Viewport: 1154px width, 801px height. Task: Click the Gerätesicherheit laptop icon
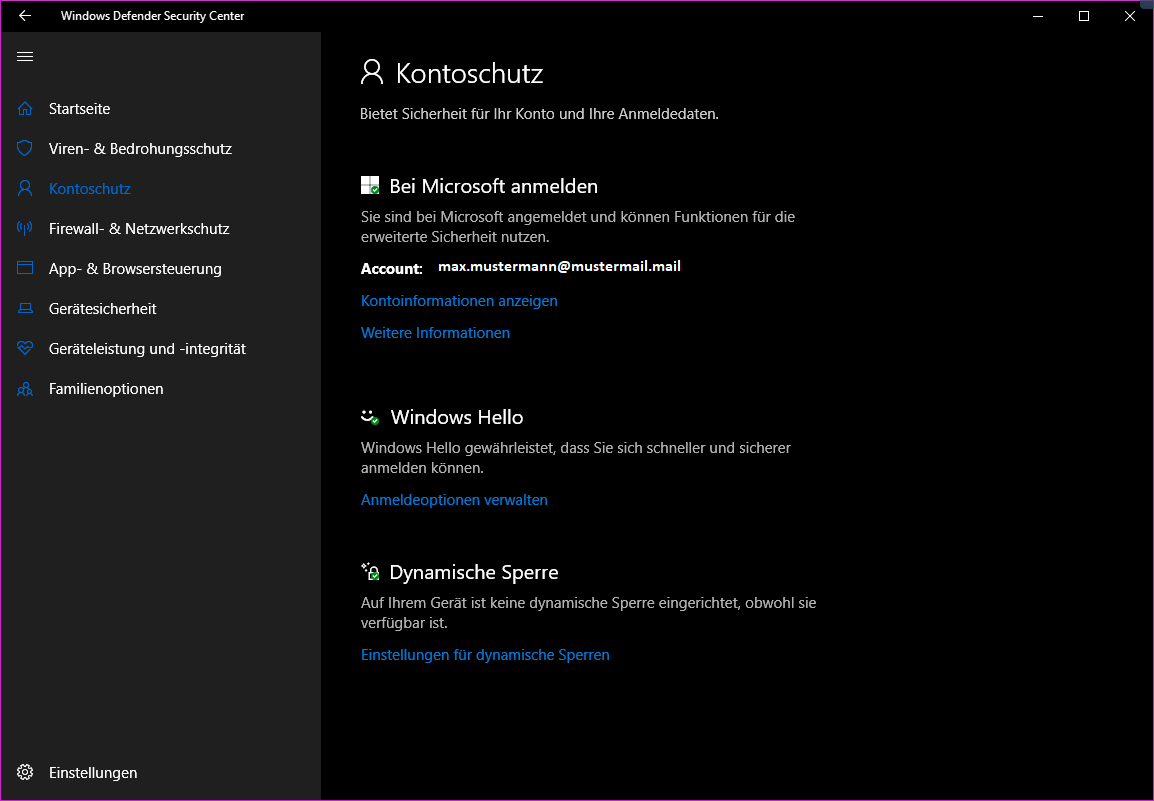[25, 309]
